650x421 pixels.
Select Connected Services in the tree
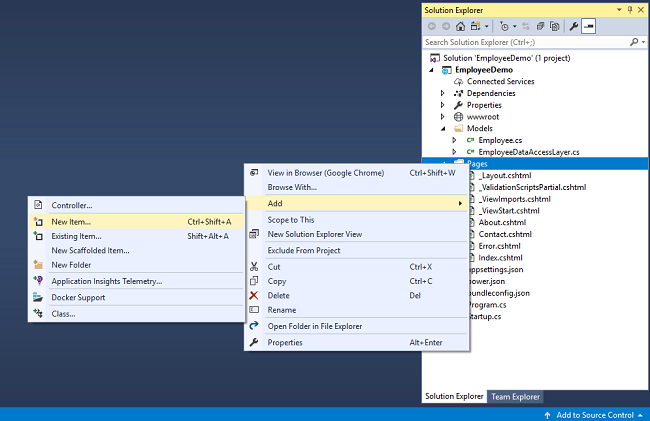(500, 82)
